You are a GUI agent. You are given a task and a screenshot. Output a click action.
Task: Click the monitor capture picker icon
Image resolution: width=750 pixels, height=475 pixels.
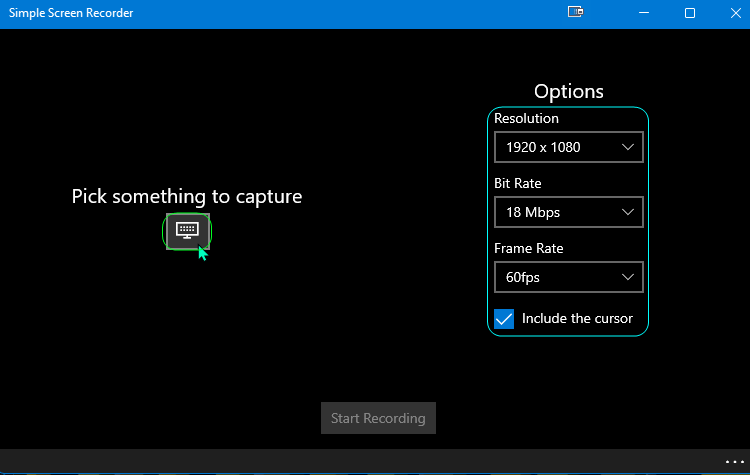[188, 232]
